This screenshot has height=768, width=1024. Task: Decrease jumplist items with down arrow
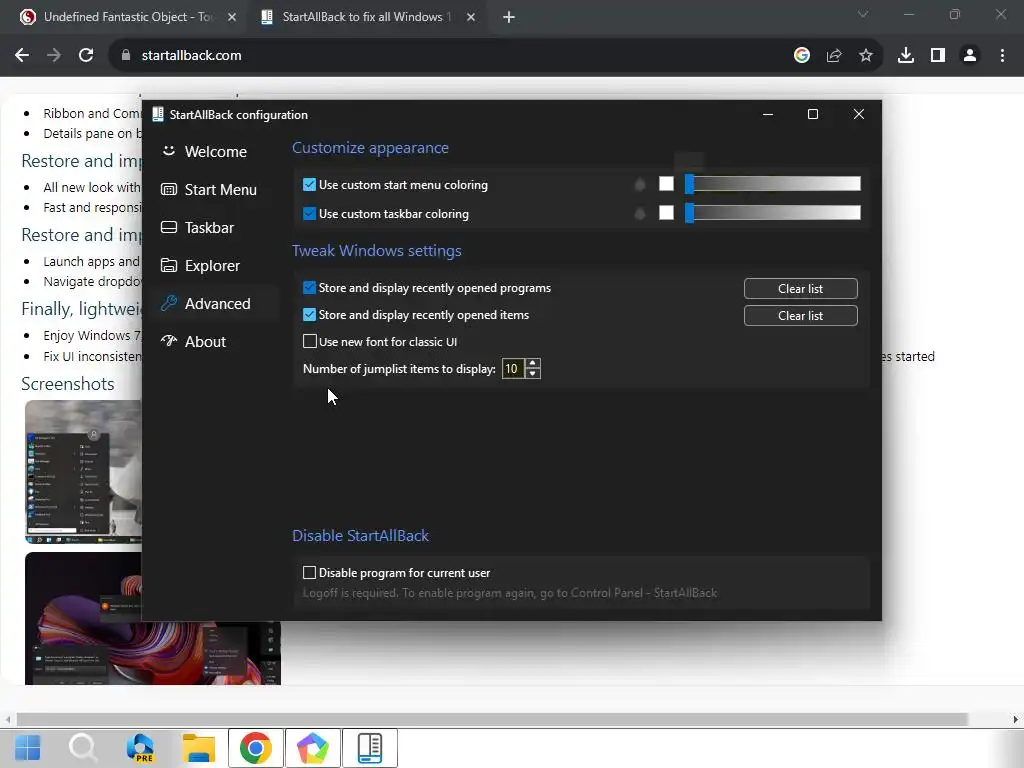pos(533,374)
